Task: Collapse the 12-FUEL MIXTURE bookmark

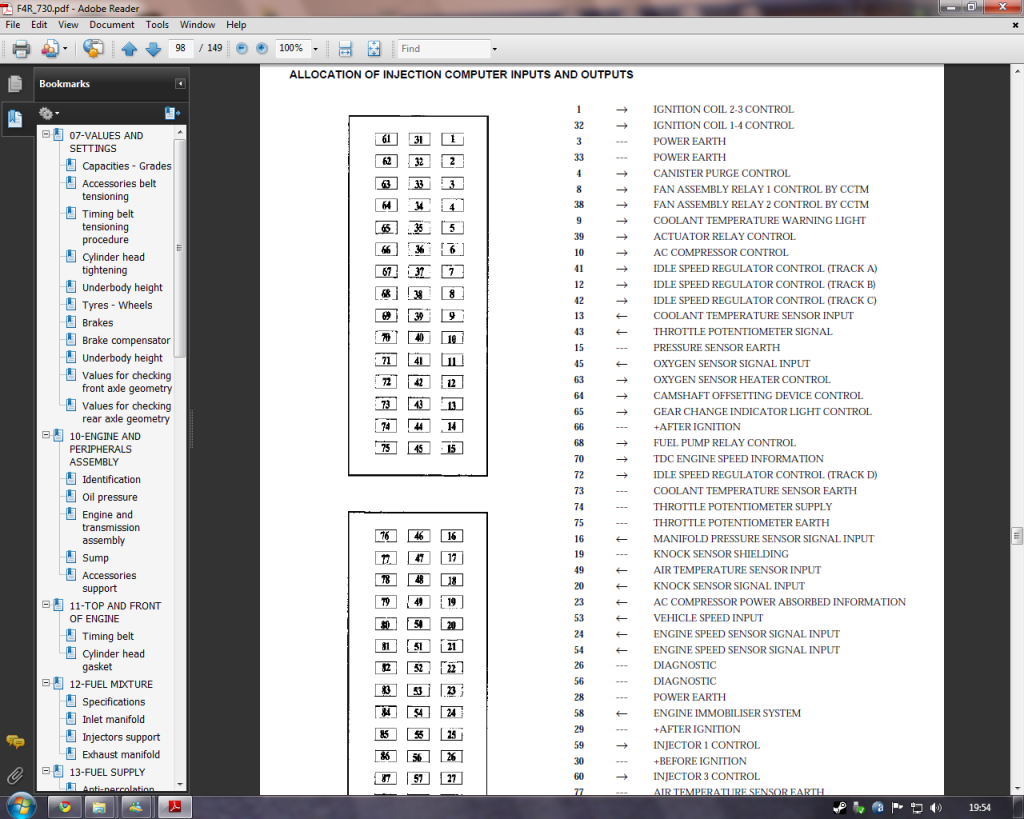Action: 46,683
